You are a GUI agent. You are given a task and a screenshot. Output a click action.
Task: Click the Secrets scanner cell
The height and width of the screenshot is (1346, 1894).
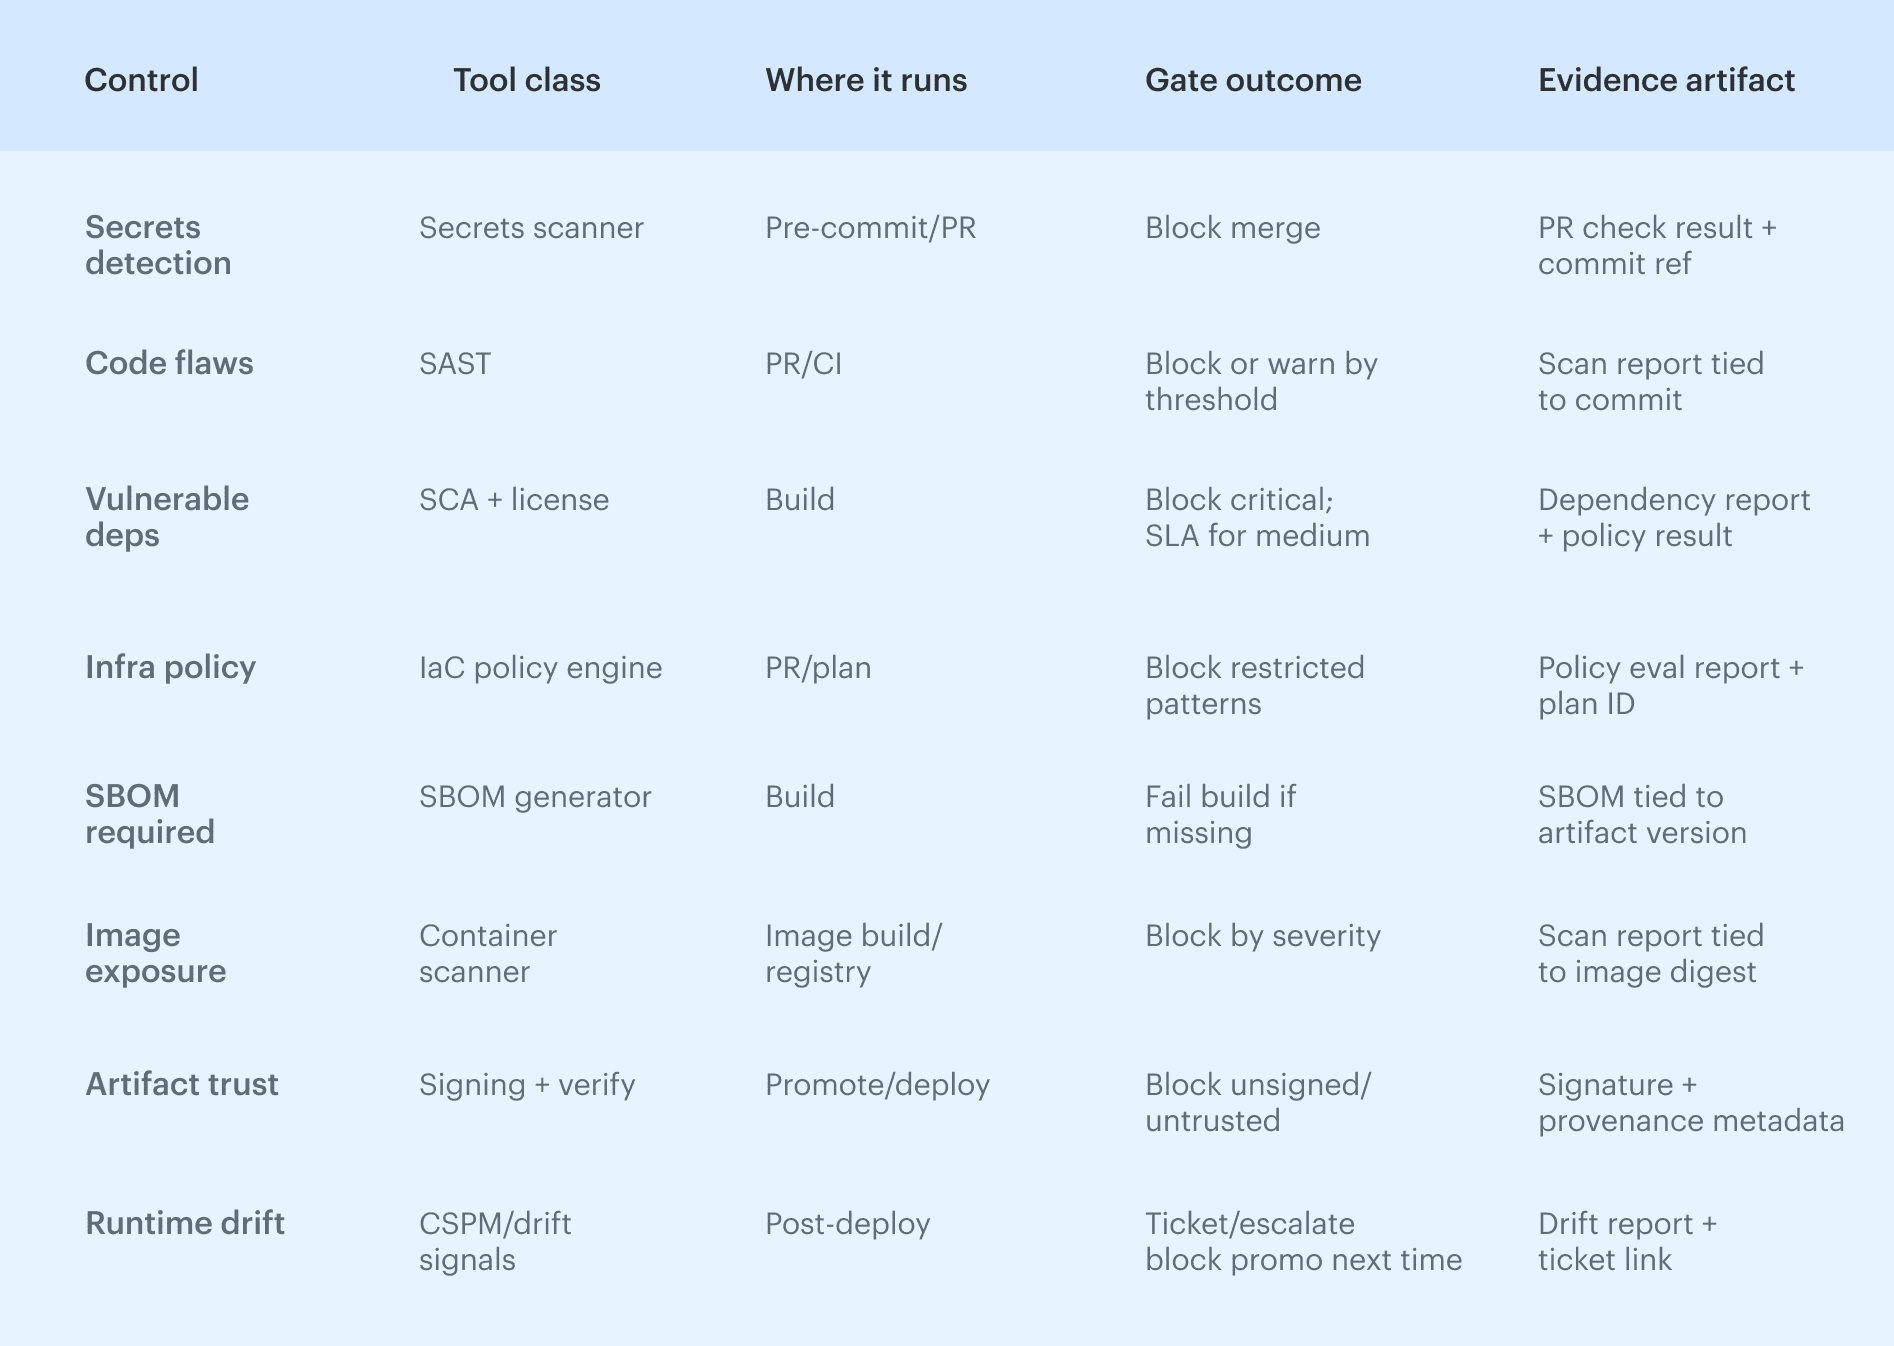tap(531, 228)
